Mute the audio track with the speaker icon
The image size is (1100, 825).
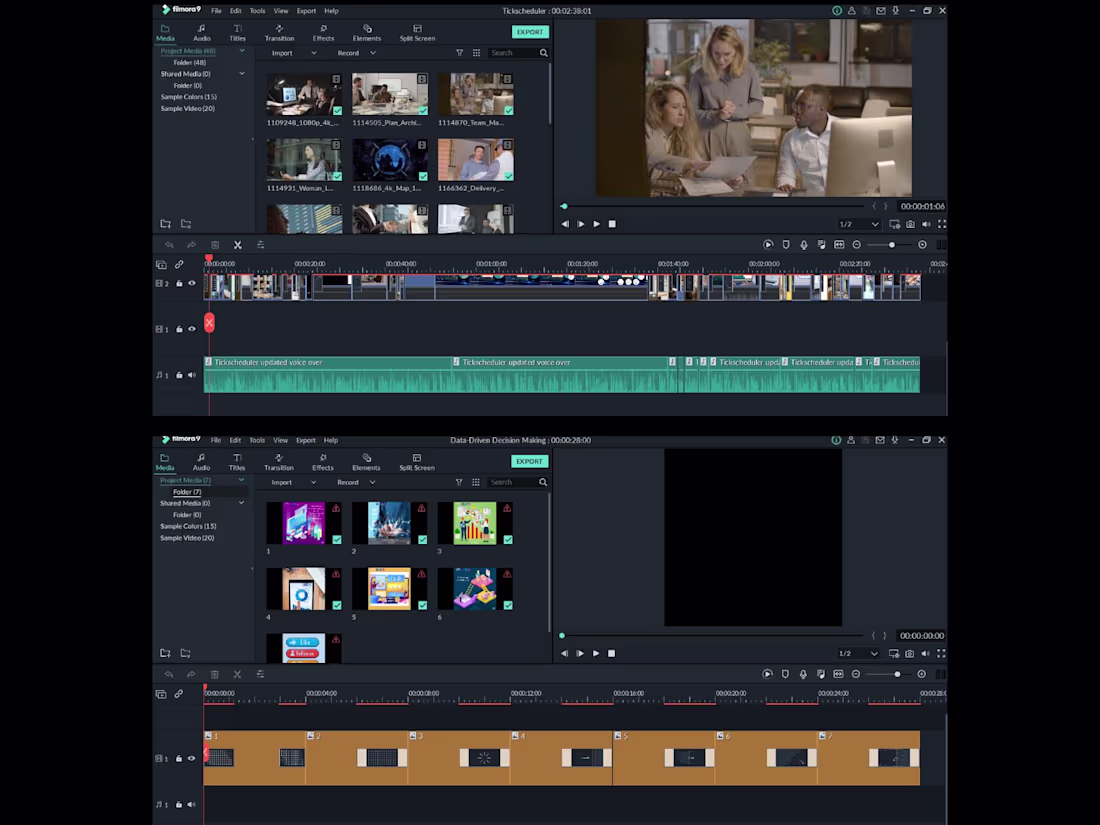191,375
